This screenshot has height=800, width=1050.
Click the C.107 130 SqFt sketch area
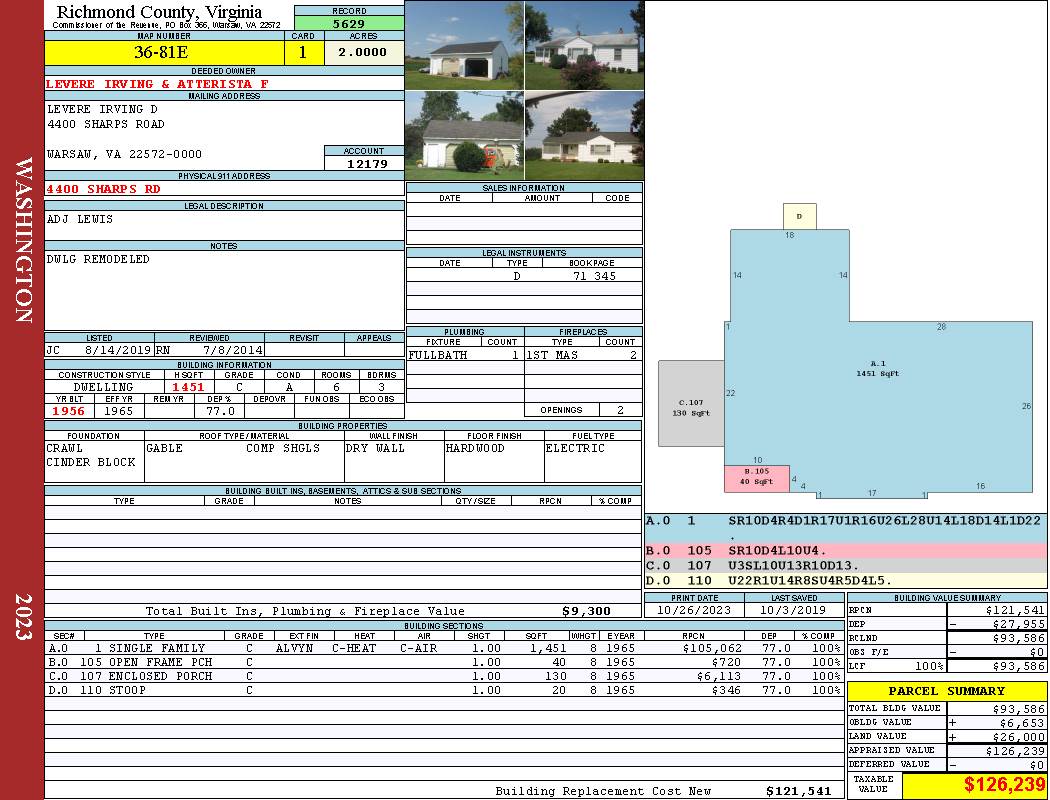690,404
